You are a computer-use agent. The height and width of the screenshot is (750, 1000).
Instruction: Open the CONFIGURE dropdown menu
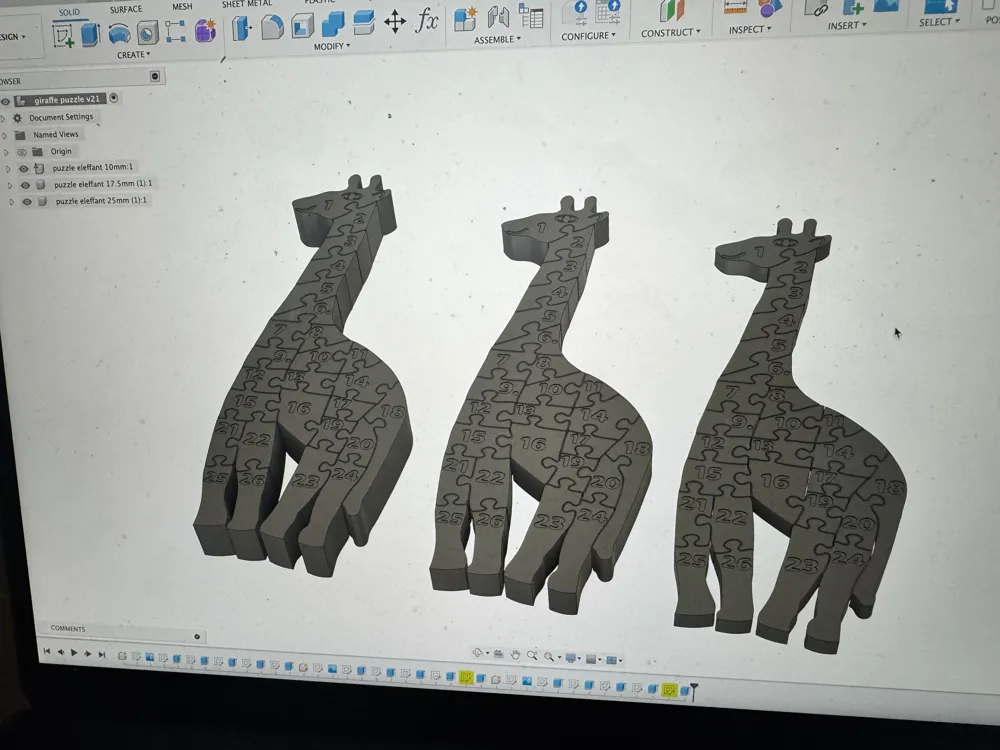click(x=589, y=36)
